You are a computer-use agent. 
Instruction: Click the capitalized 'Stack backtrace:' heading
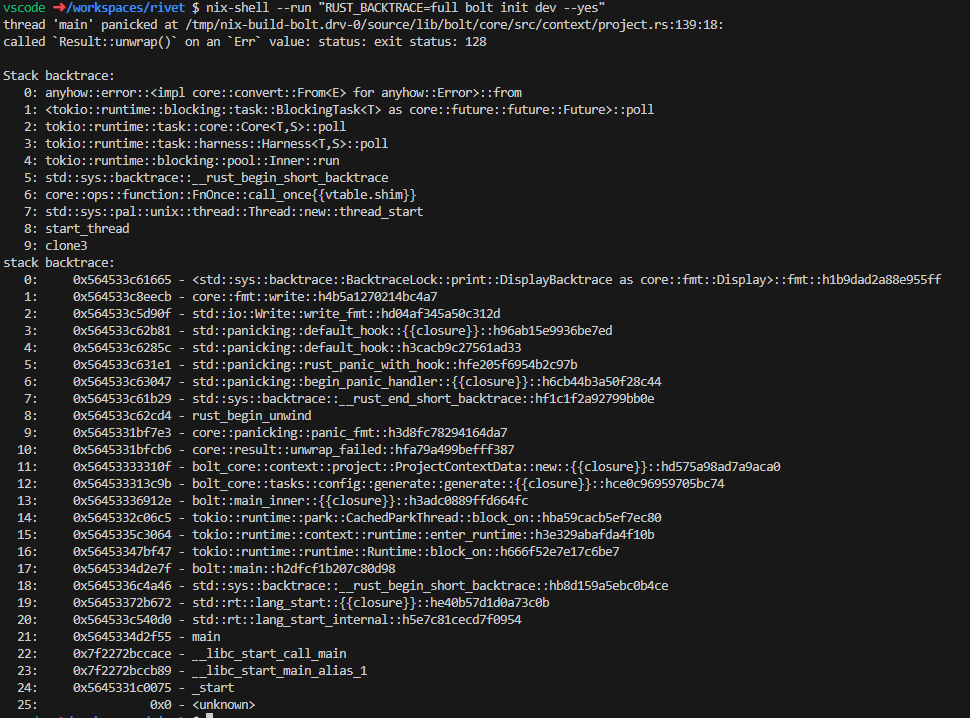pyautogui.click(x=58, y=76)
